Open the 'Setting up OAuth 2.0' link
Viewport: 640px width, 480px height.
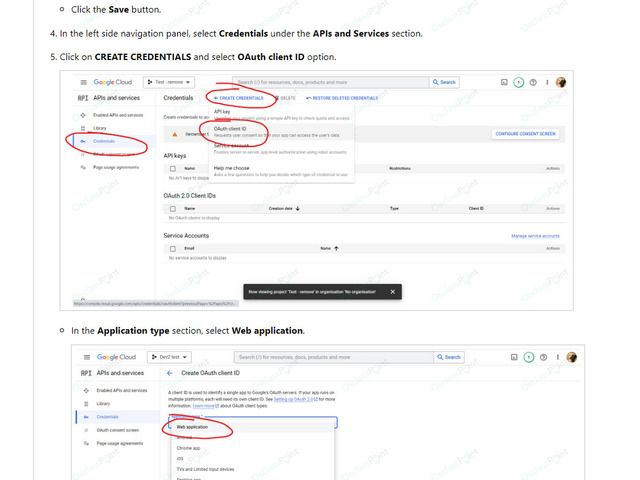pos(296,399)
